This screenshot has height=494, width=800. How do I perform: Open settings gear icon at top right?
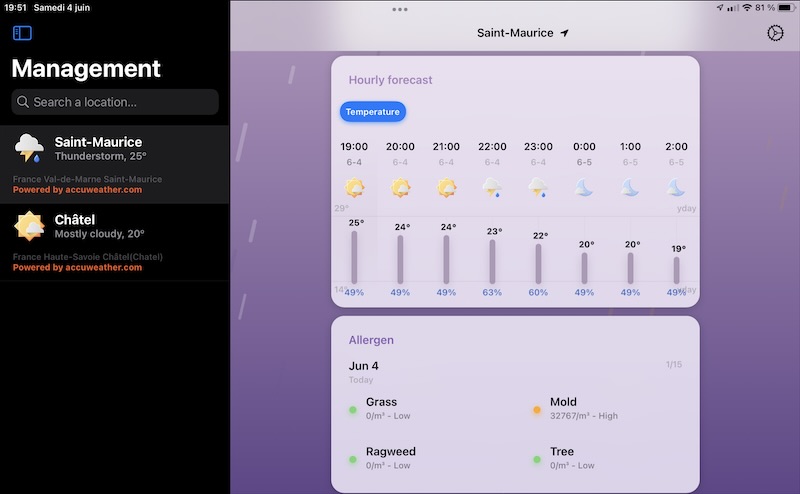coord(774,33)
